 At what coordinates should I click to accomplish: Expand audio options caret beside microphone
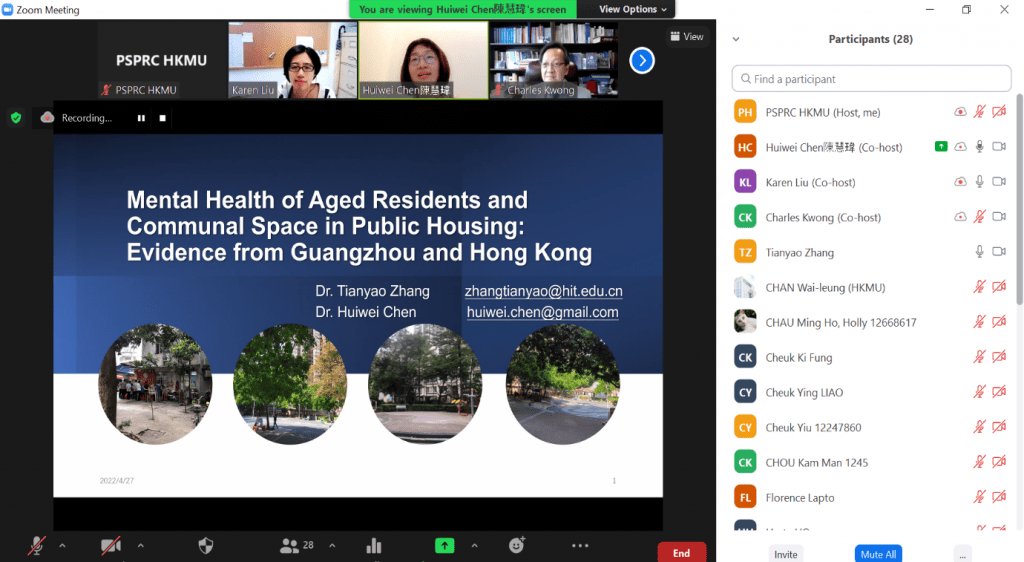point(63,545)
